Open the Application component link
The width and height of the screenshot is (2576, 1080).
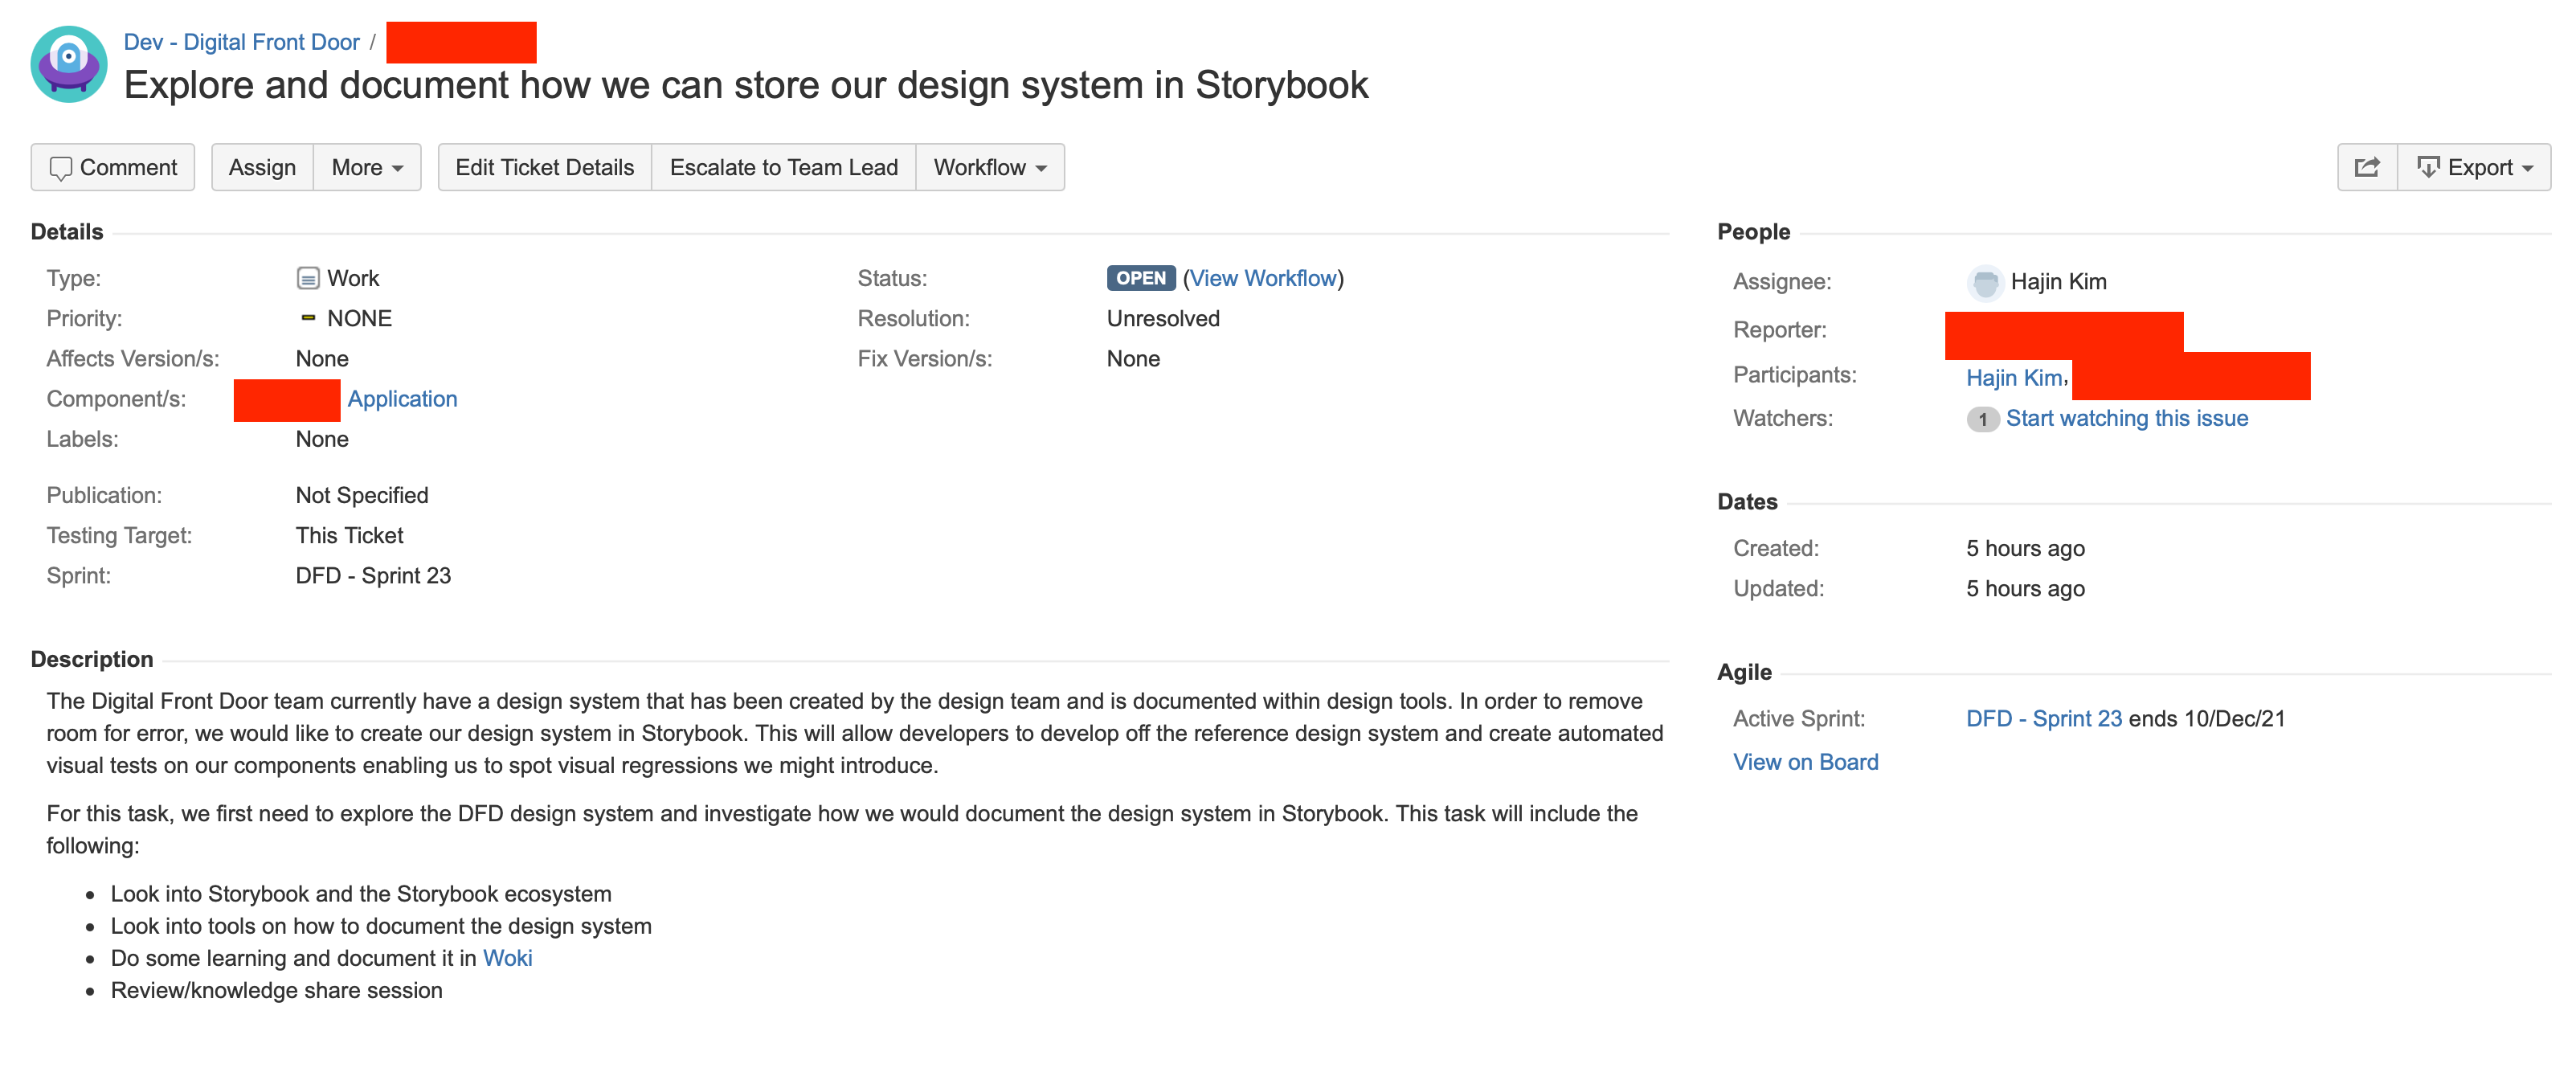click(402, 399)
